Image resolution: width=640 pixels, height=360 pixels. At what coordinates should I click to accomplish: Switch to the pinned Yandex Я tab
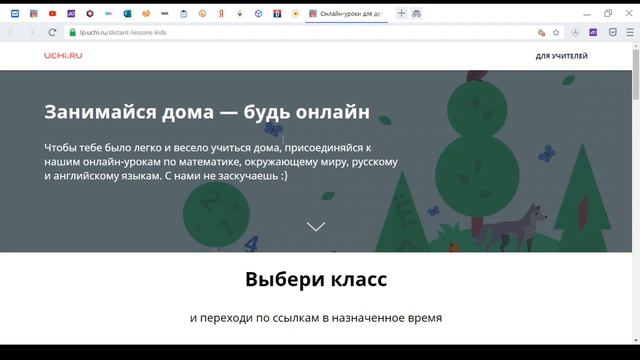coord(221,13)
